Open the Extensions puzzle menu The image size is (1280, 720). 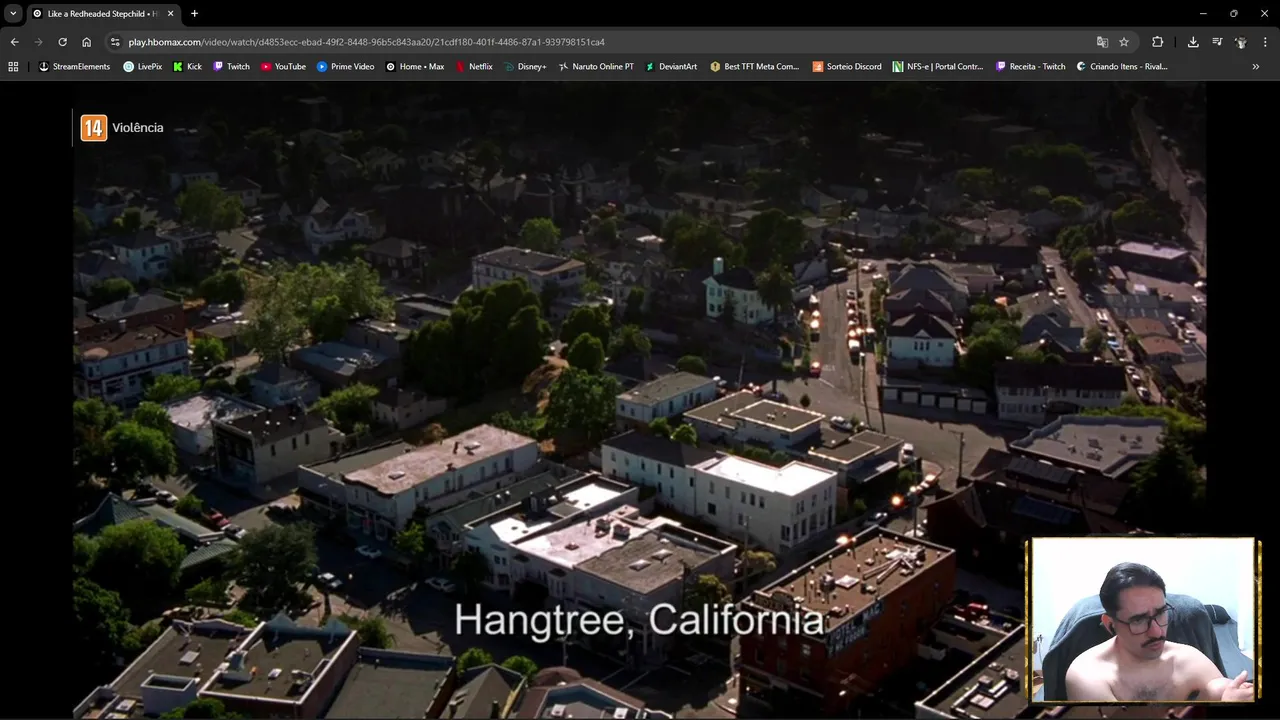point(1157,42)
